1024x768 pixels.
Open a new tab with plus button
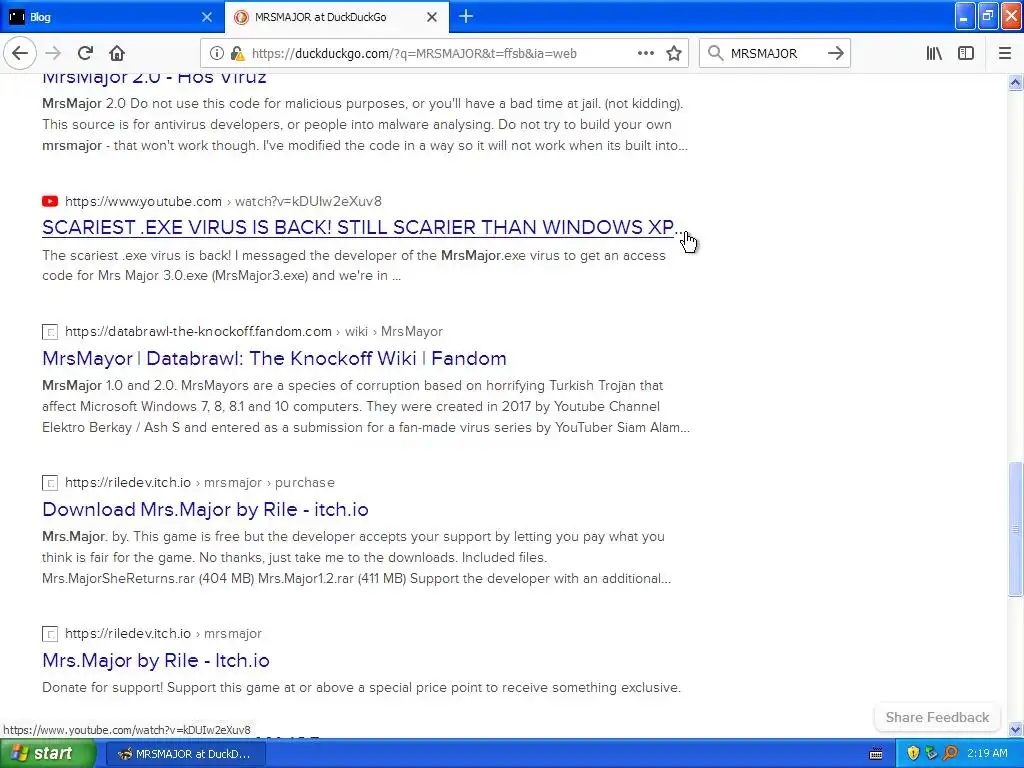click(466, 17)
